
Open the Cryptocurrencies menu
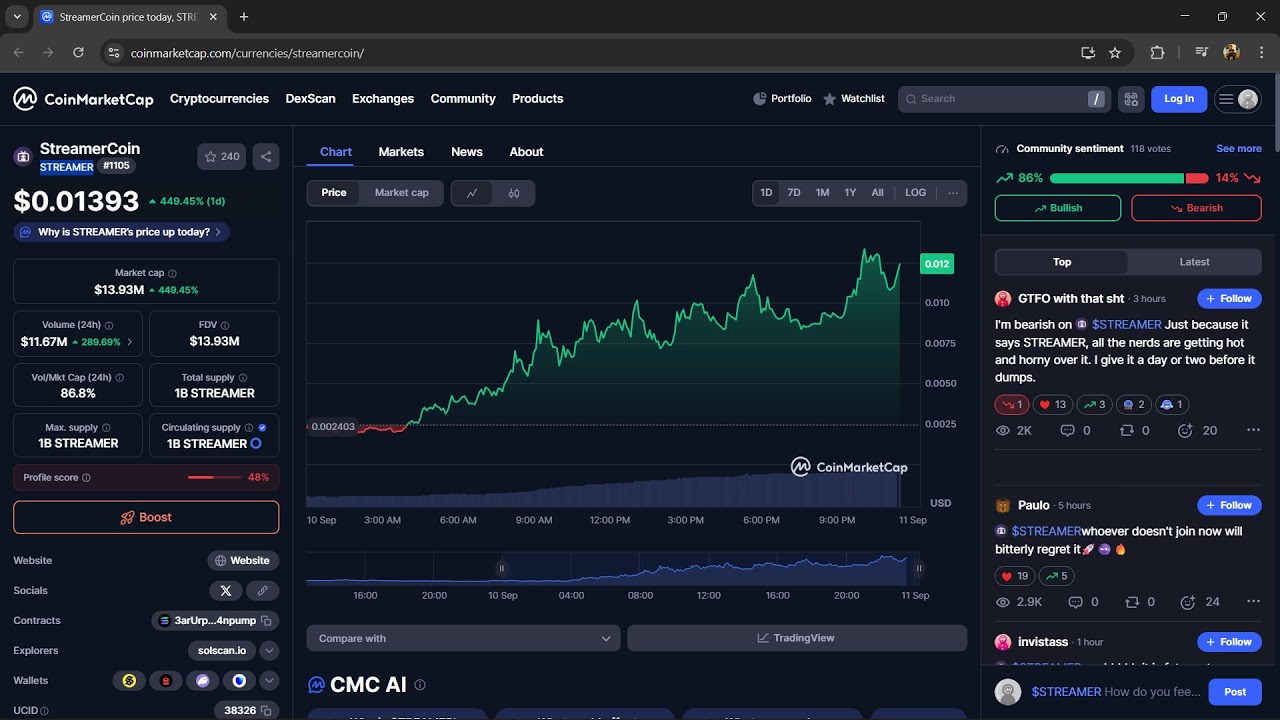tap(219, 99)
